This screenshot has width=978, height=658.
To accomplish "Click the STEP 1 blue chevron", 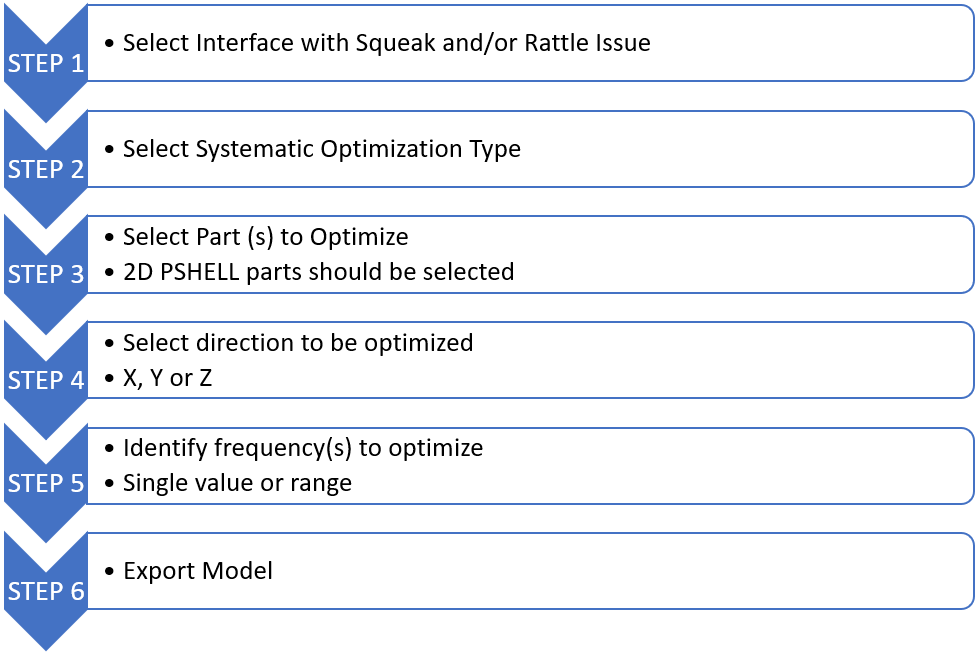I will tap(46, 63).
